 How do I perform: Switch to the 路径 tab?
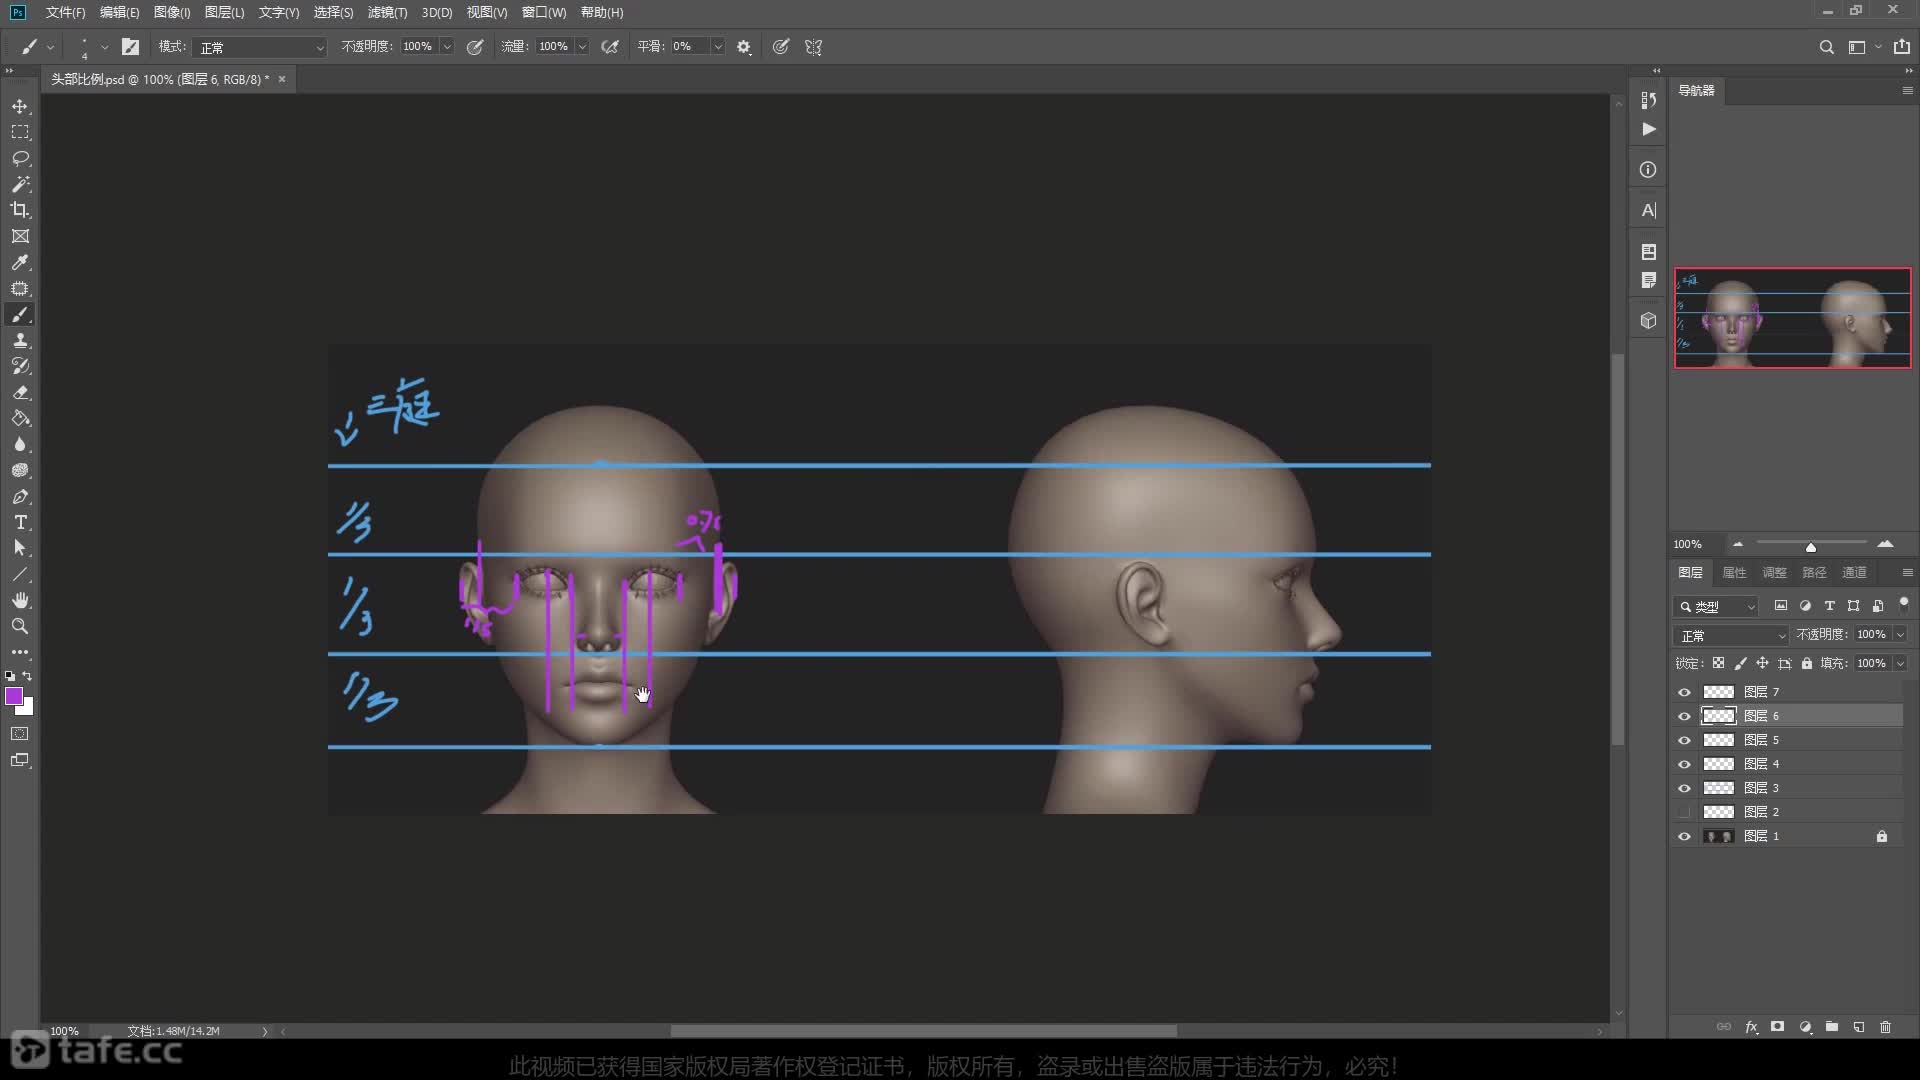pyautogui.click(x=1814, y=572)
